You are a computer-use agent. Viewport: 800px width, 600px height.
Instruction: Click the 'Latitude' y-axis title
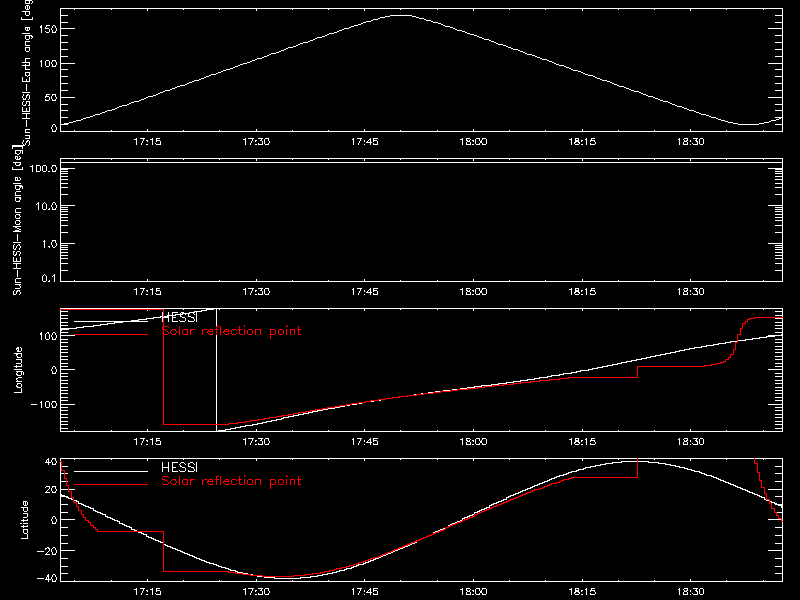(24, 520)
